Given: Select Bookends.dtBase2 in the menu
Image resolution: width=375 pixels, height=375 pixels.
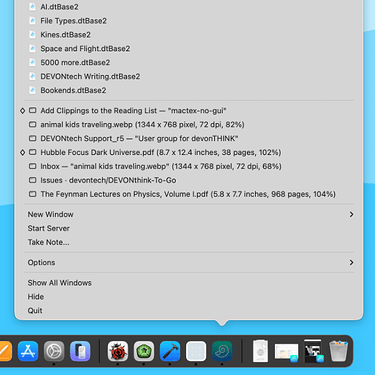Looking at the screenshot, I should (x=189, y=90).
